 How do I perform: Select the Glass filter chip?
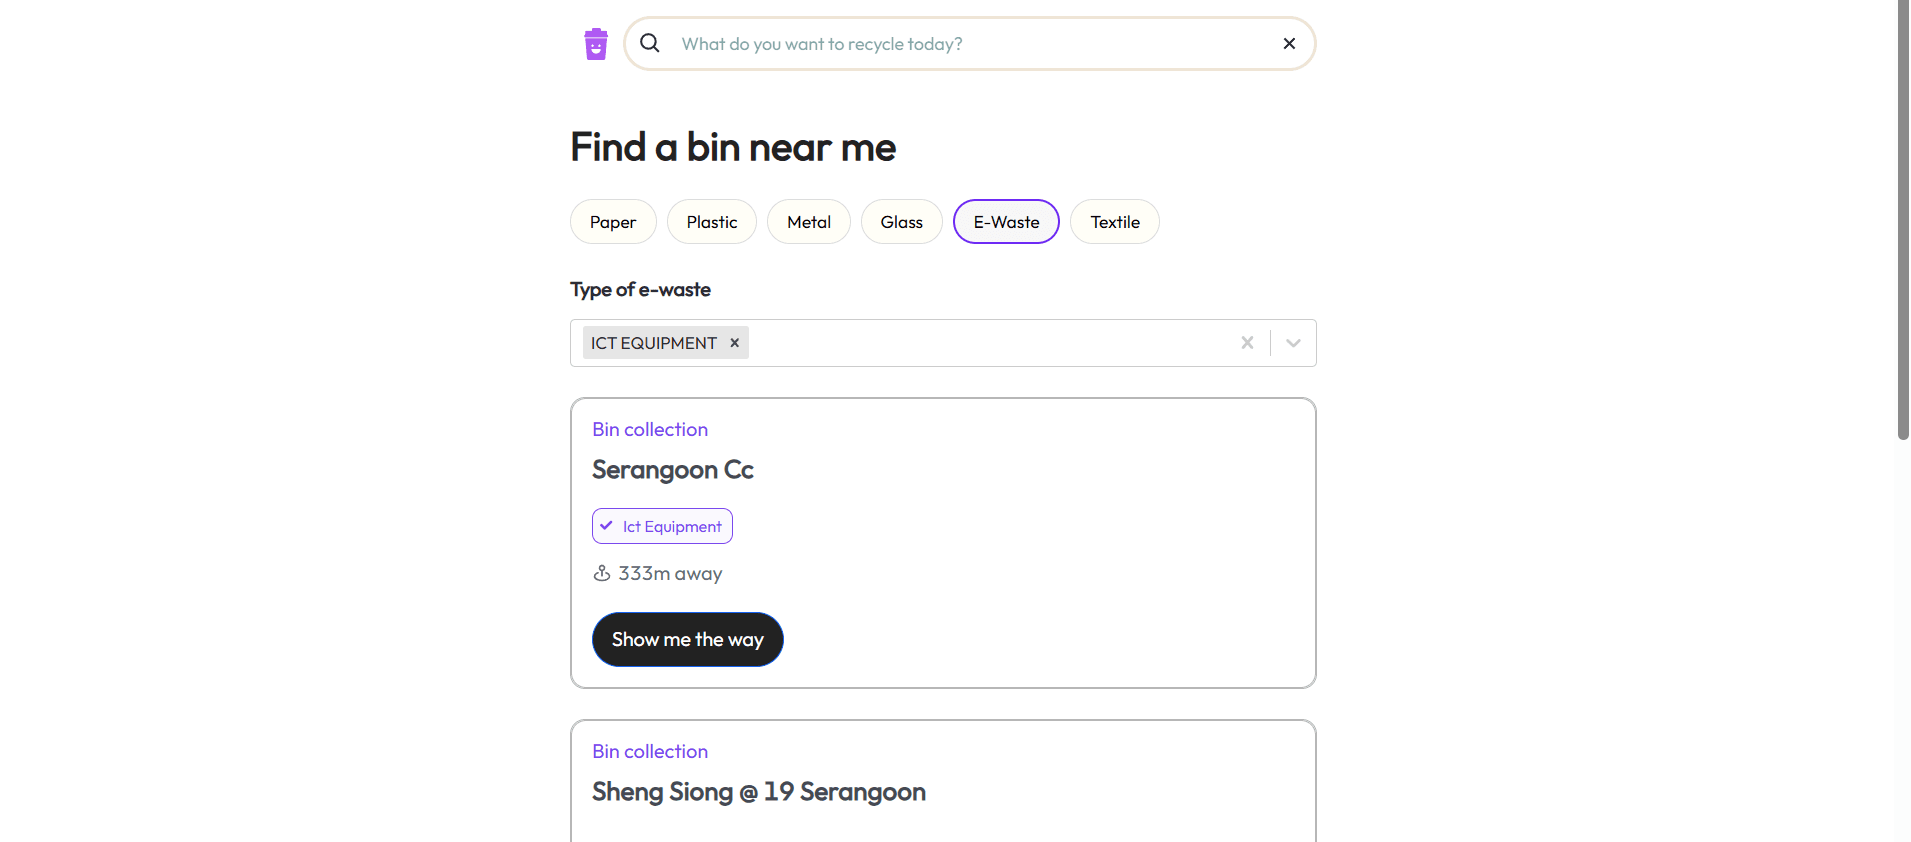pyautogui.click(x=902, y=222)
